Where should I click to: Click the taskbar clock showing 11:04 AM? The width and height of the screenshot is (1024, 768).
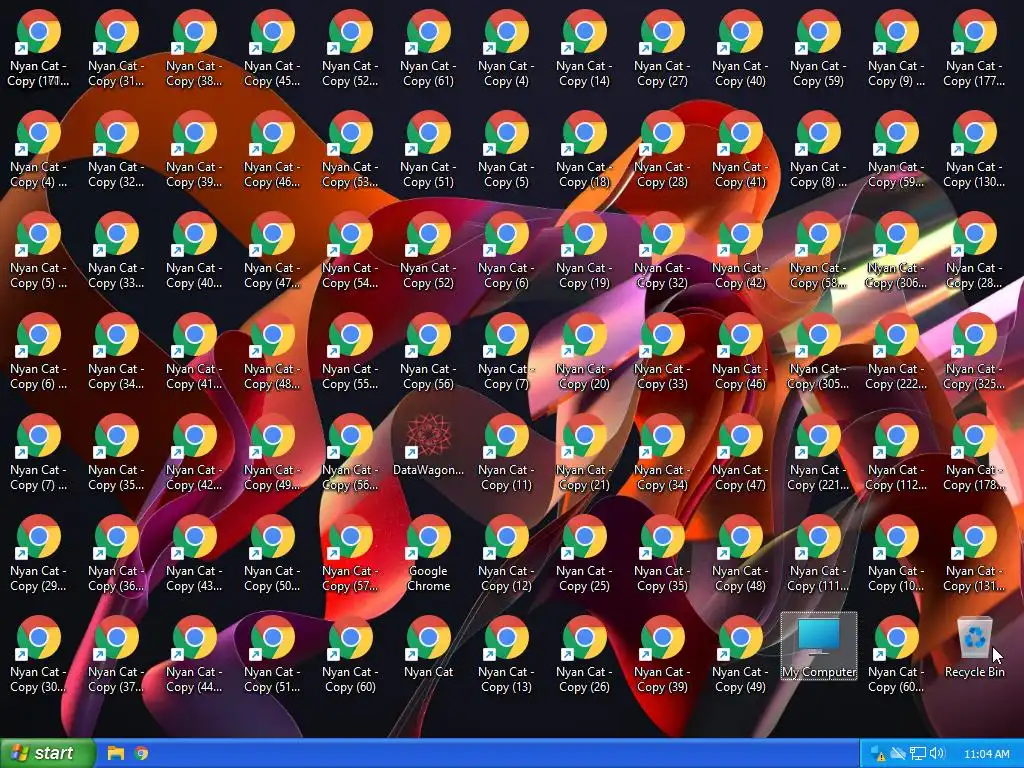pyautogui.click(x=986, y=754)
